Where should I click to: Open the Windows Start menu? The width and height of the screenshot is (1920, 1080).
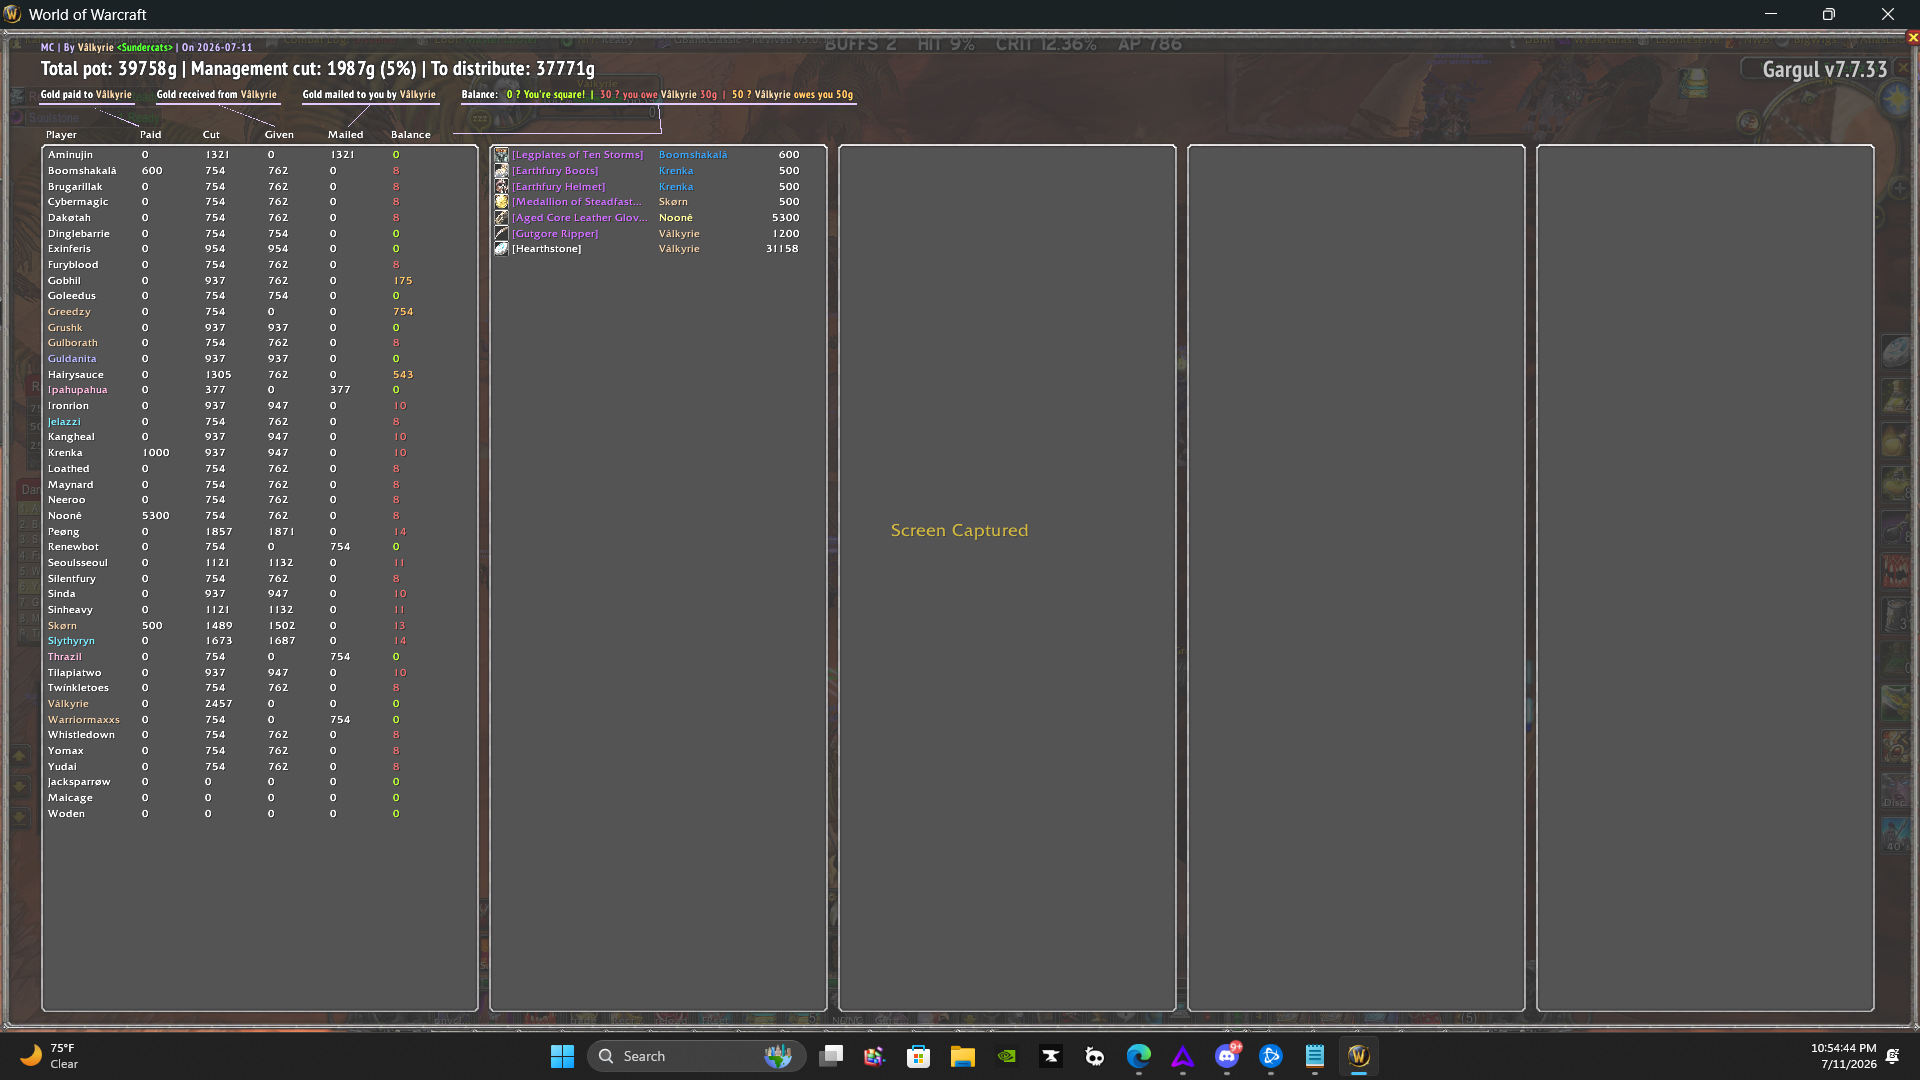pos(562,1056)
